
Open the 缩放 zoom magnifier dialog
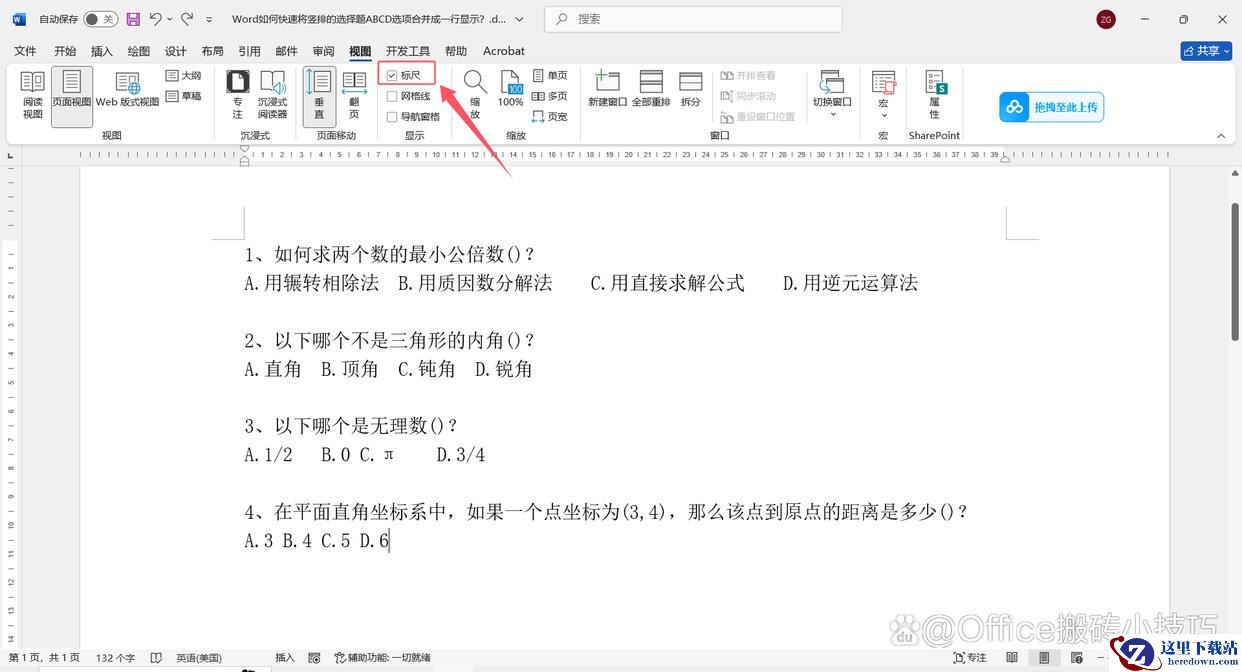(x=475, y=95)
